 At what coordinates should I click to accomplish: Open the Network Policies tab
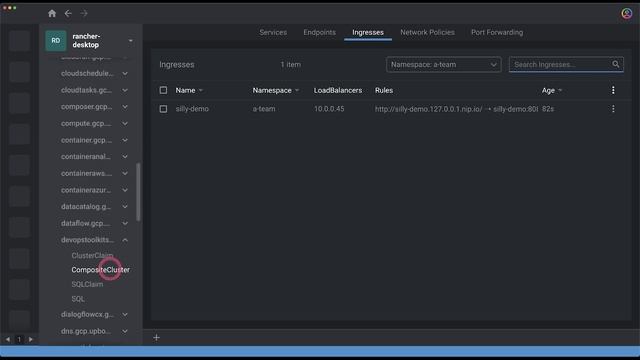coord(427,32)
